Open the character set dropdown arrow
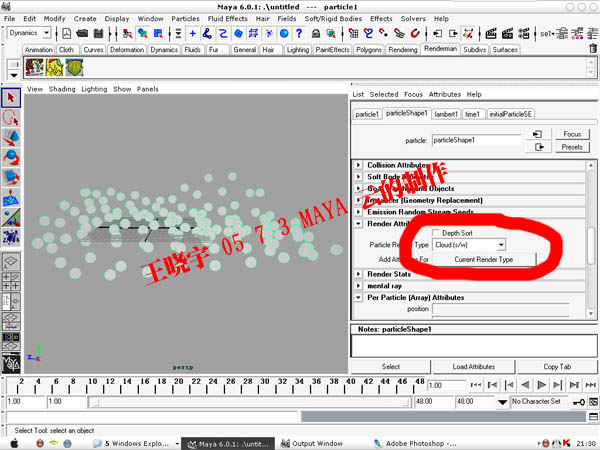 (x=502, y=402)
